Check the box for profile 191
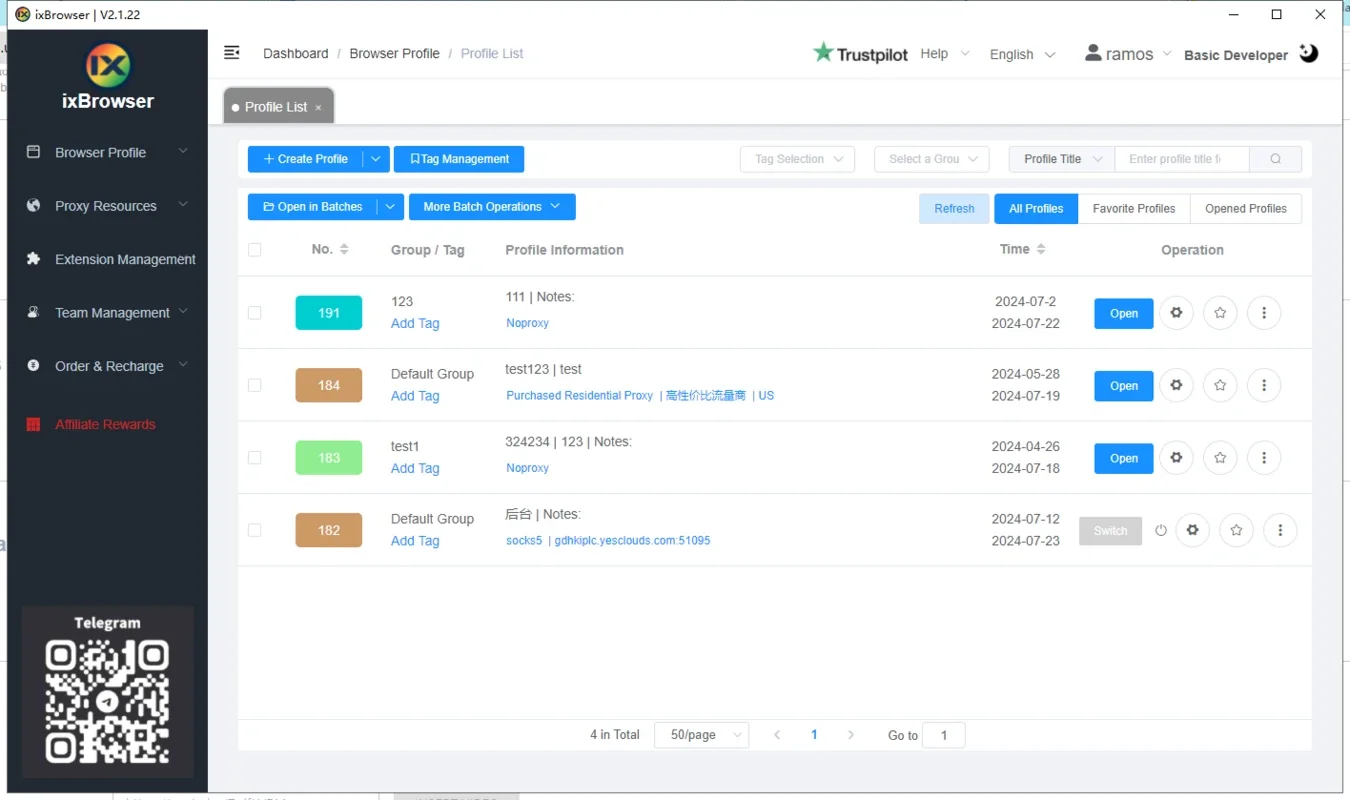This screenshot has width=1350, height=800. pos(254,313)
